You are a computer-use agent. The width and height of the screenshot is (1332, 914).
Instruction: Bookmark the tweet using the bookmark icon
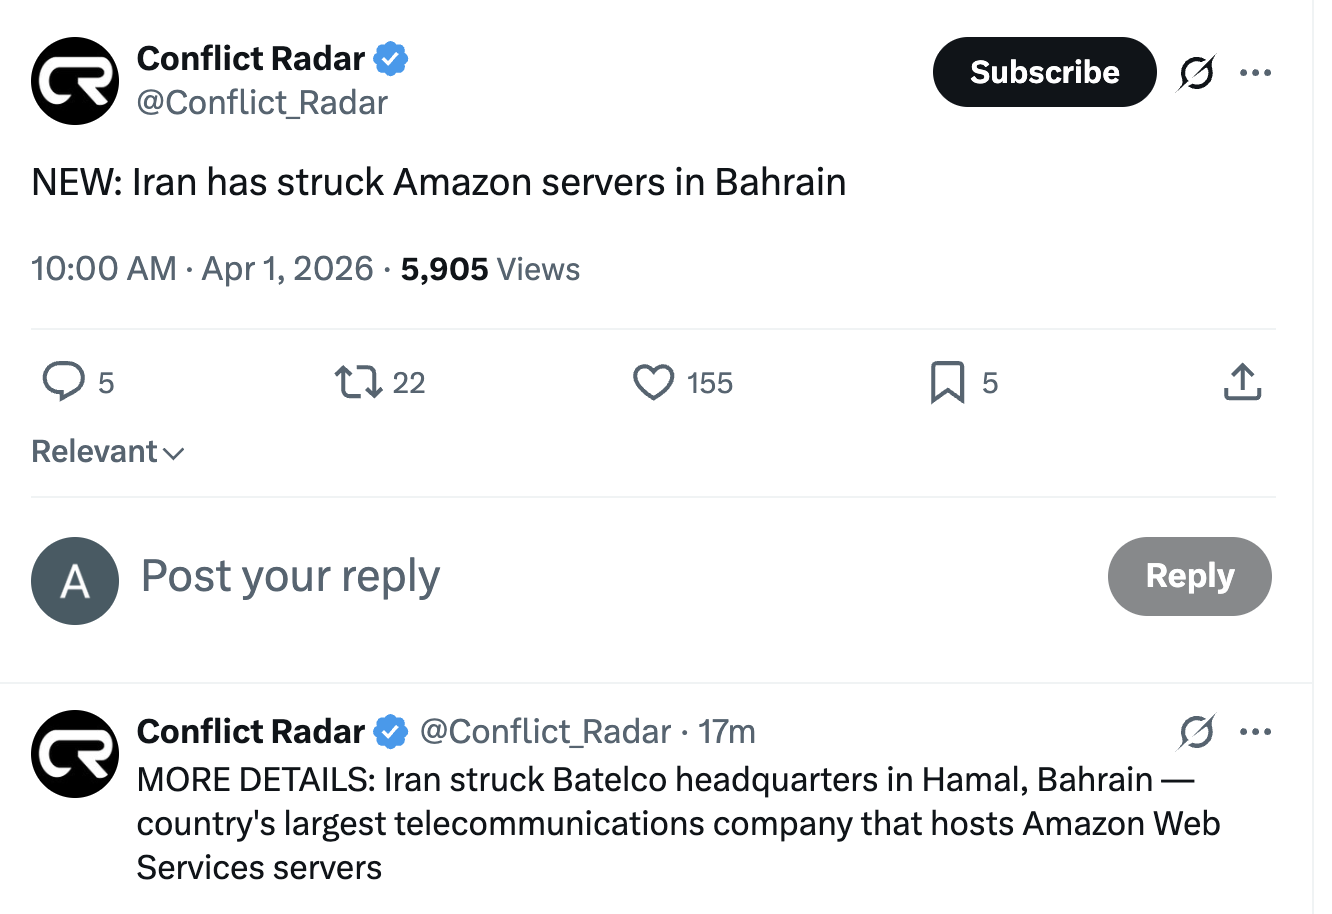(947, 382)
